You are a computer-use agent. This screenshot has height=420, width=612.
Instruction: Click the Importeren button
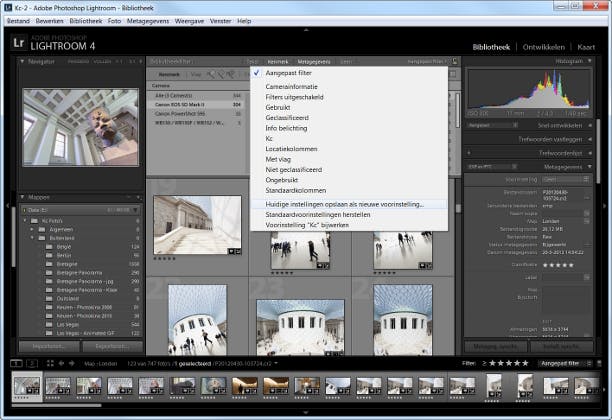click(x=48, y=347)
